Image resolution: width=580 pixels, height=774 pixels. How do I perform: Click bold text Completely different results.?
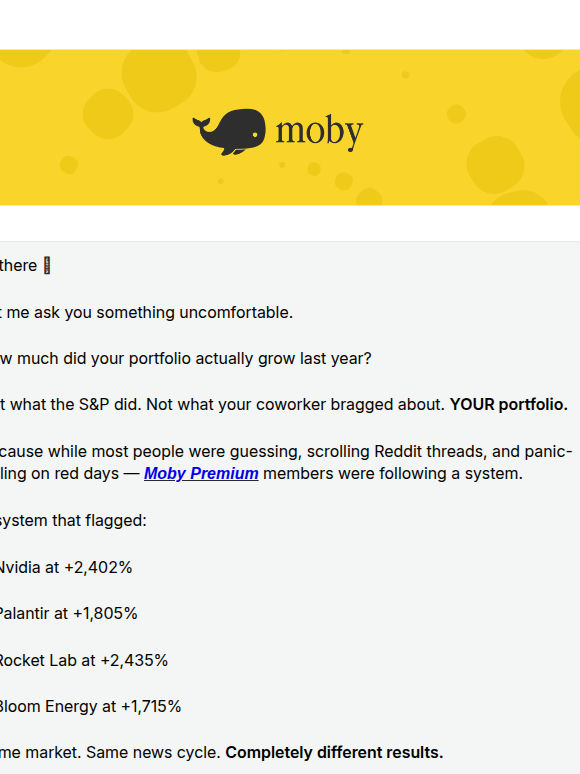pos(334,753)
